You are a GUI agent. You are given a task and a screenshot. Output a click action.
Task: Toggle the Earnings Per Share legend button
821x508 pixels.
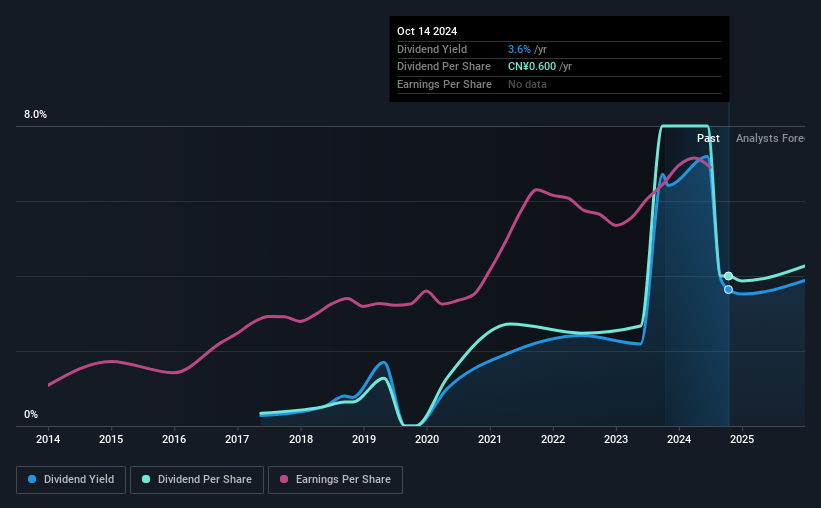(335, 480)
